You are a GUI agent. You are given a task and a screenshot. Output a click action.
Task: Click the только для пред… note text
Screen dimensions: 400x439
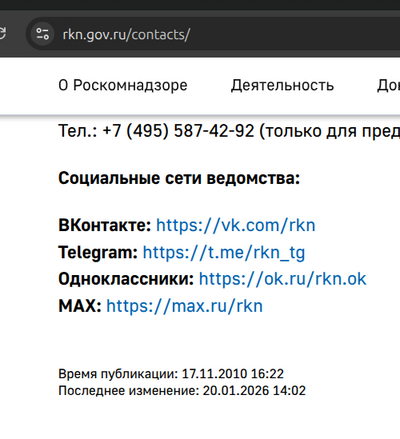coord(330,131)
